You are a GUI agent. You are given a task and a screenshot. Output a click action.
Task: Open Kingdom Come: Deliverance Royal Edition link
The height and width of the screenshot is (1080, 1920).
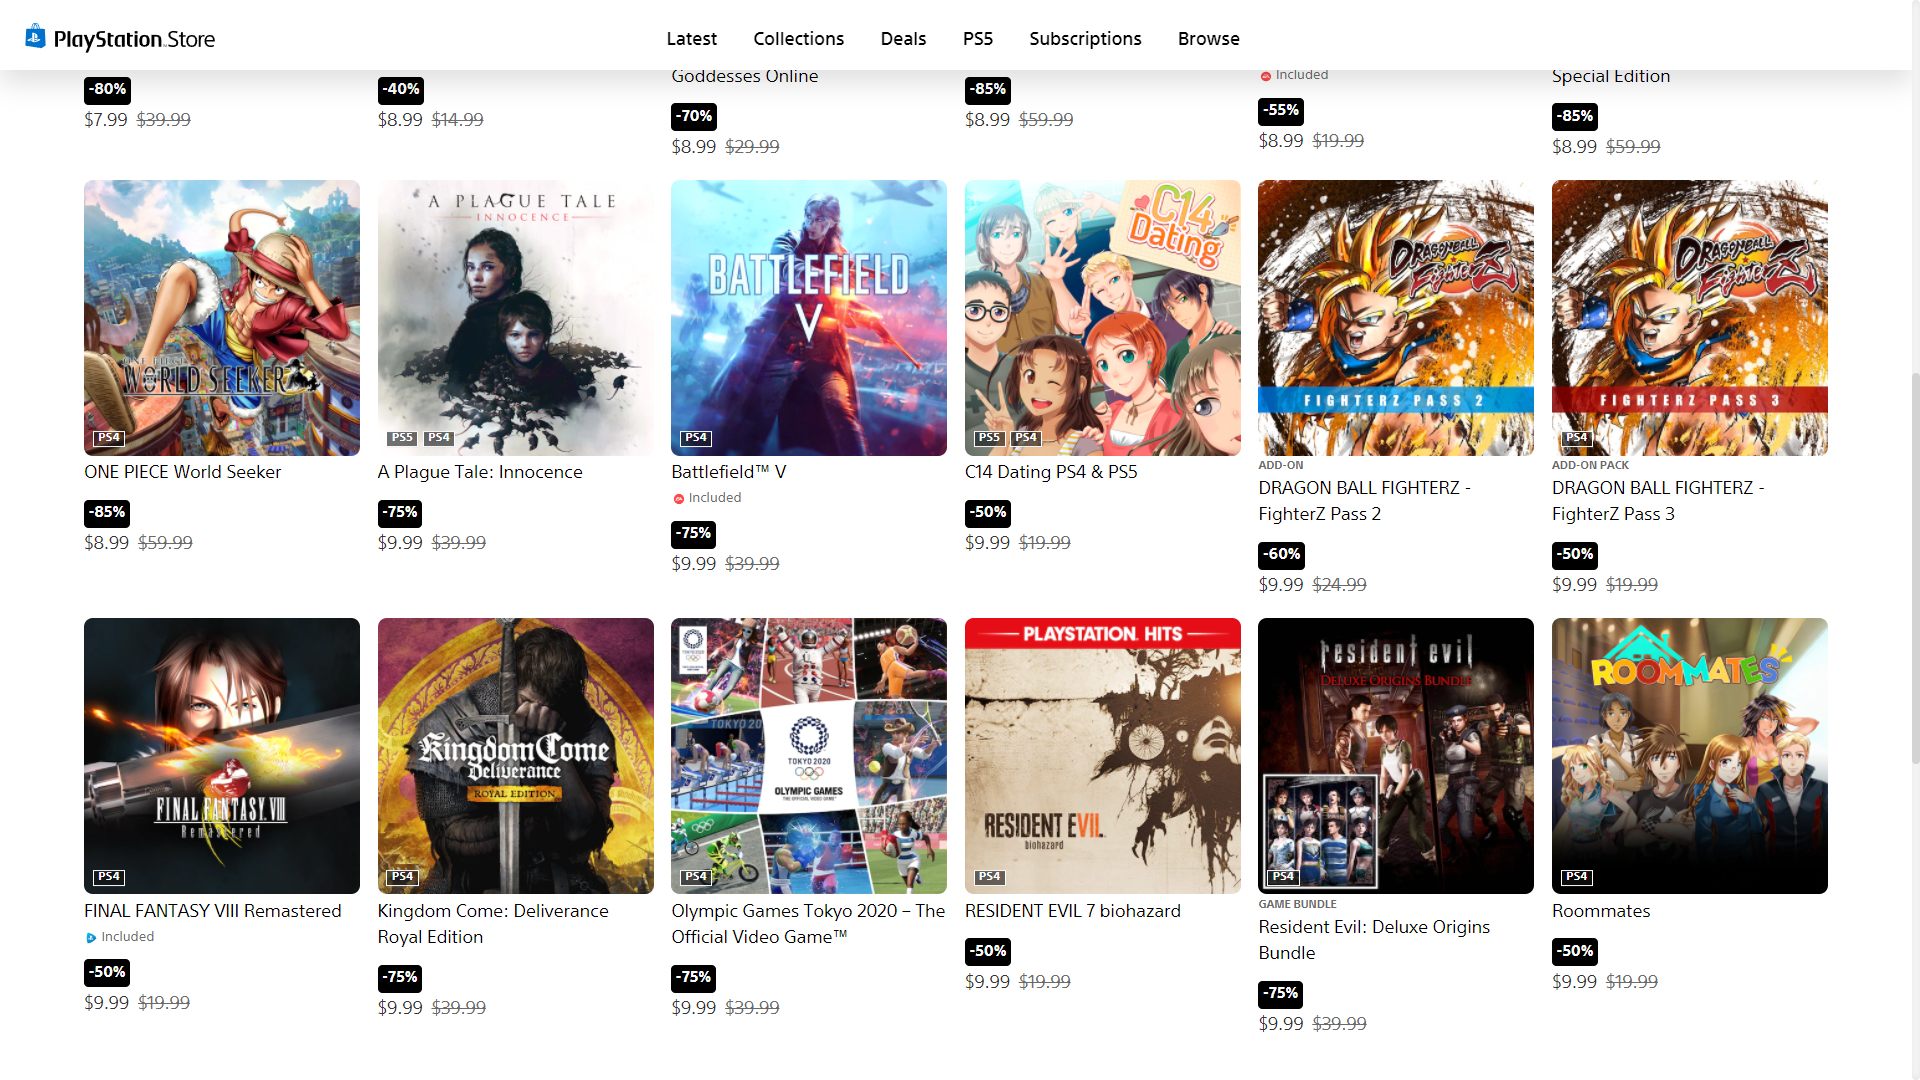(x=493, y=924)
